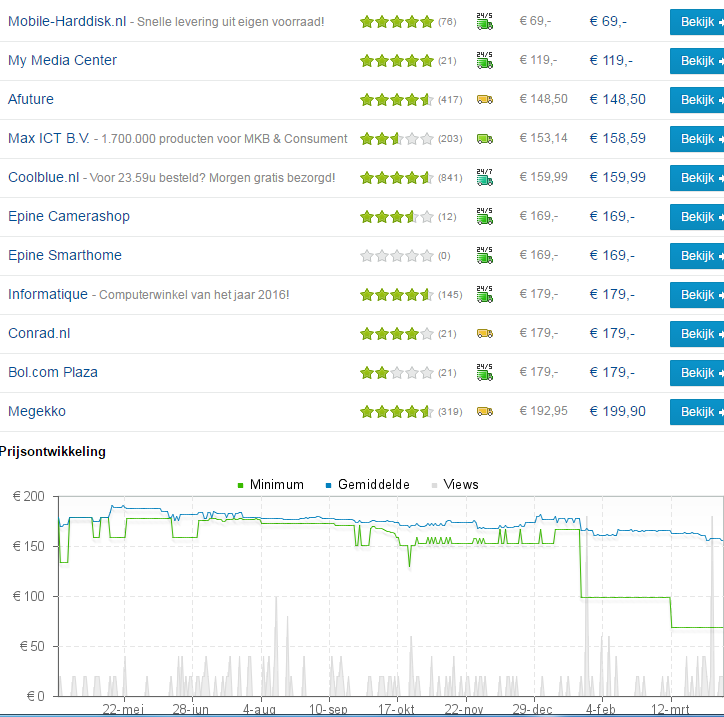Screen dimensions: 724x717
Task: Click Bekijk button for Conrad.nl
Action: click(697, 334)
